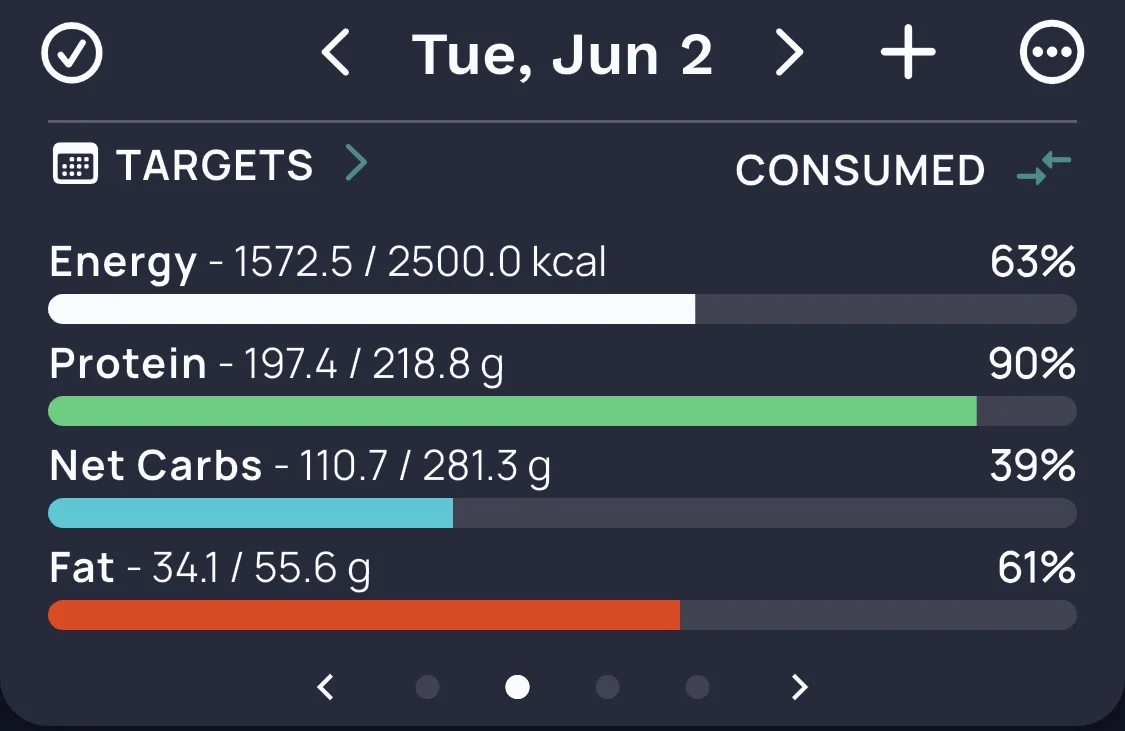Open the Tue, Jun 2 date picker
This screenshot has width=1125, height=731.
tap(562, 55)
